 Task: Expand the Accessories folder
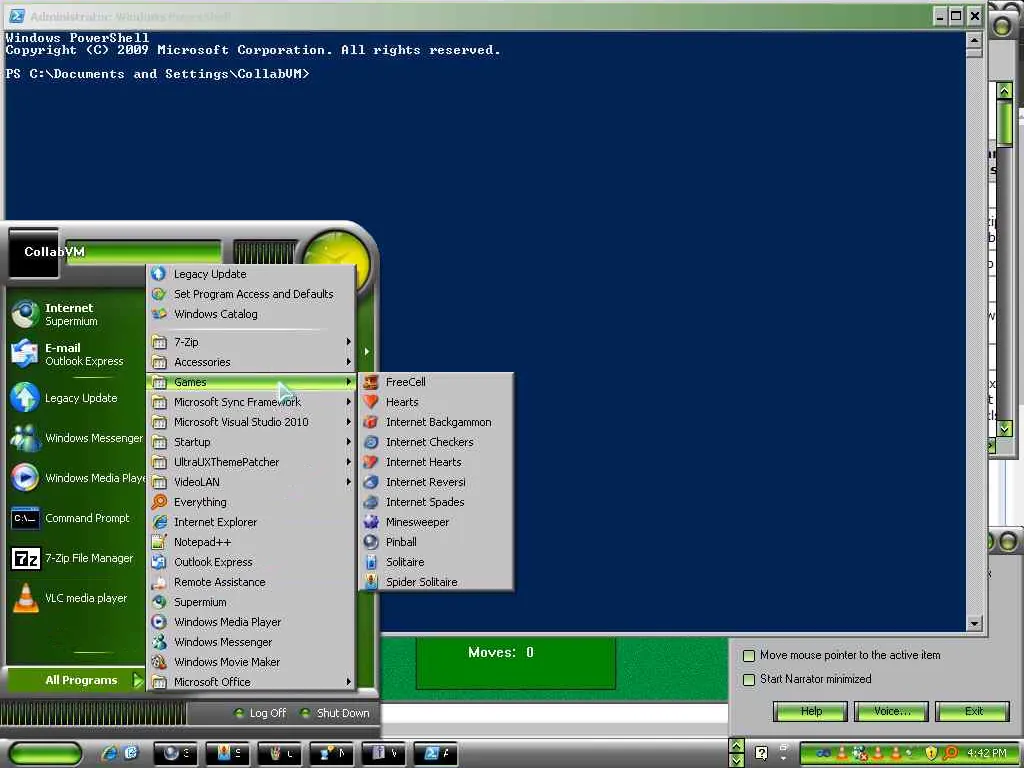[x=251, y=362]
